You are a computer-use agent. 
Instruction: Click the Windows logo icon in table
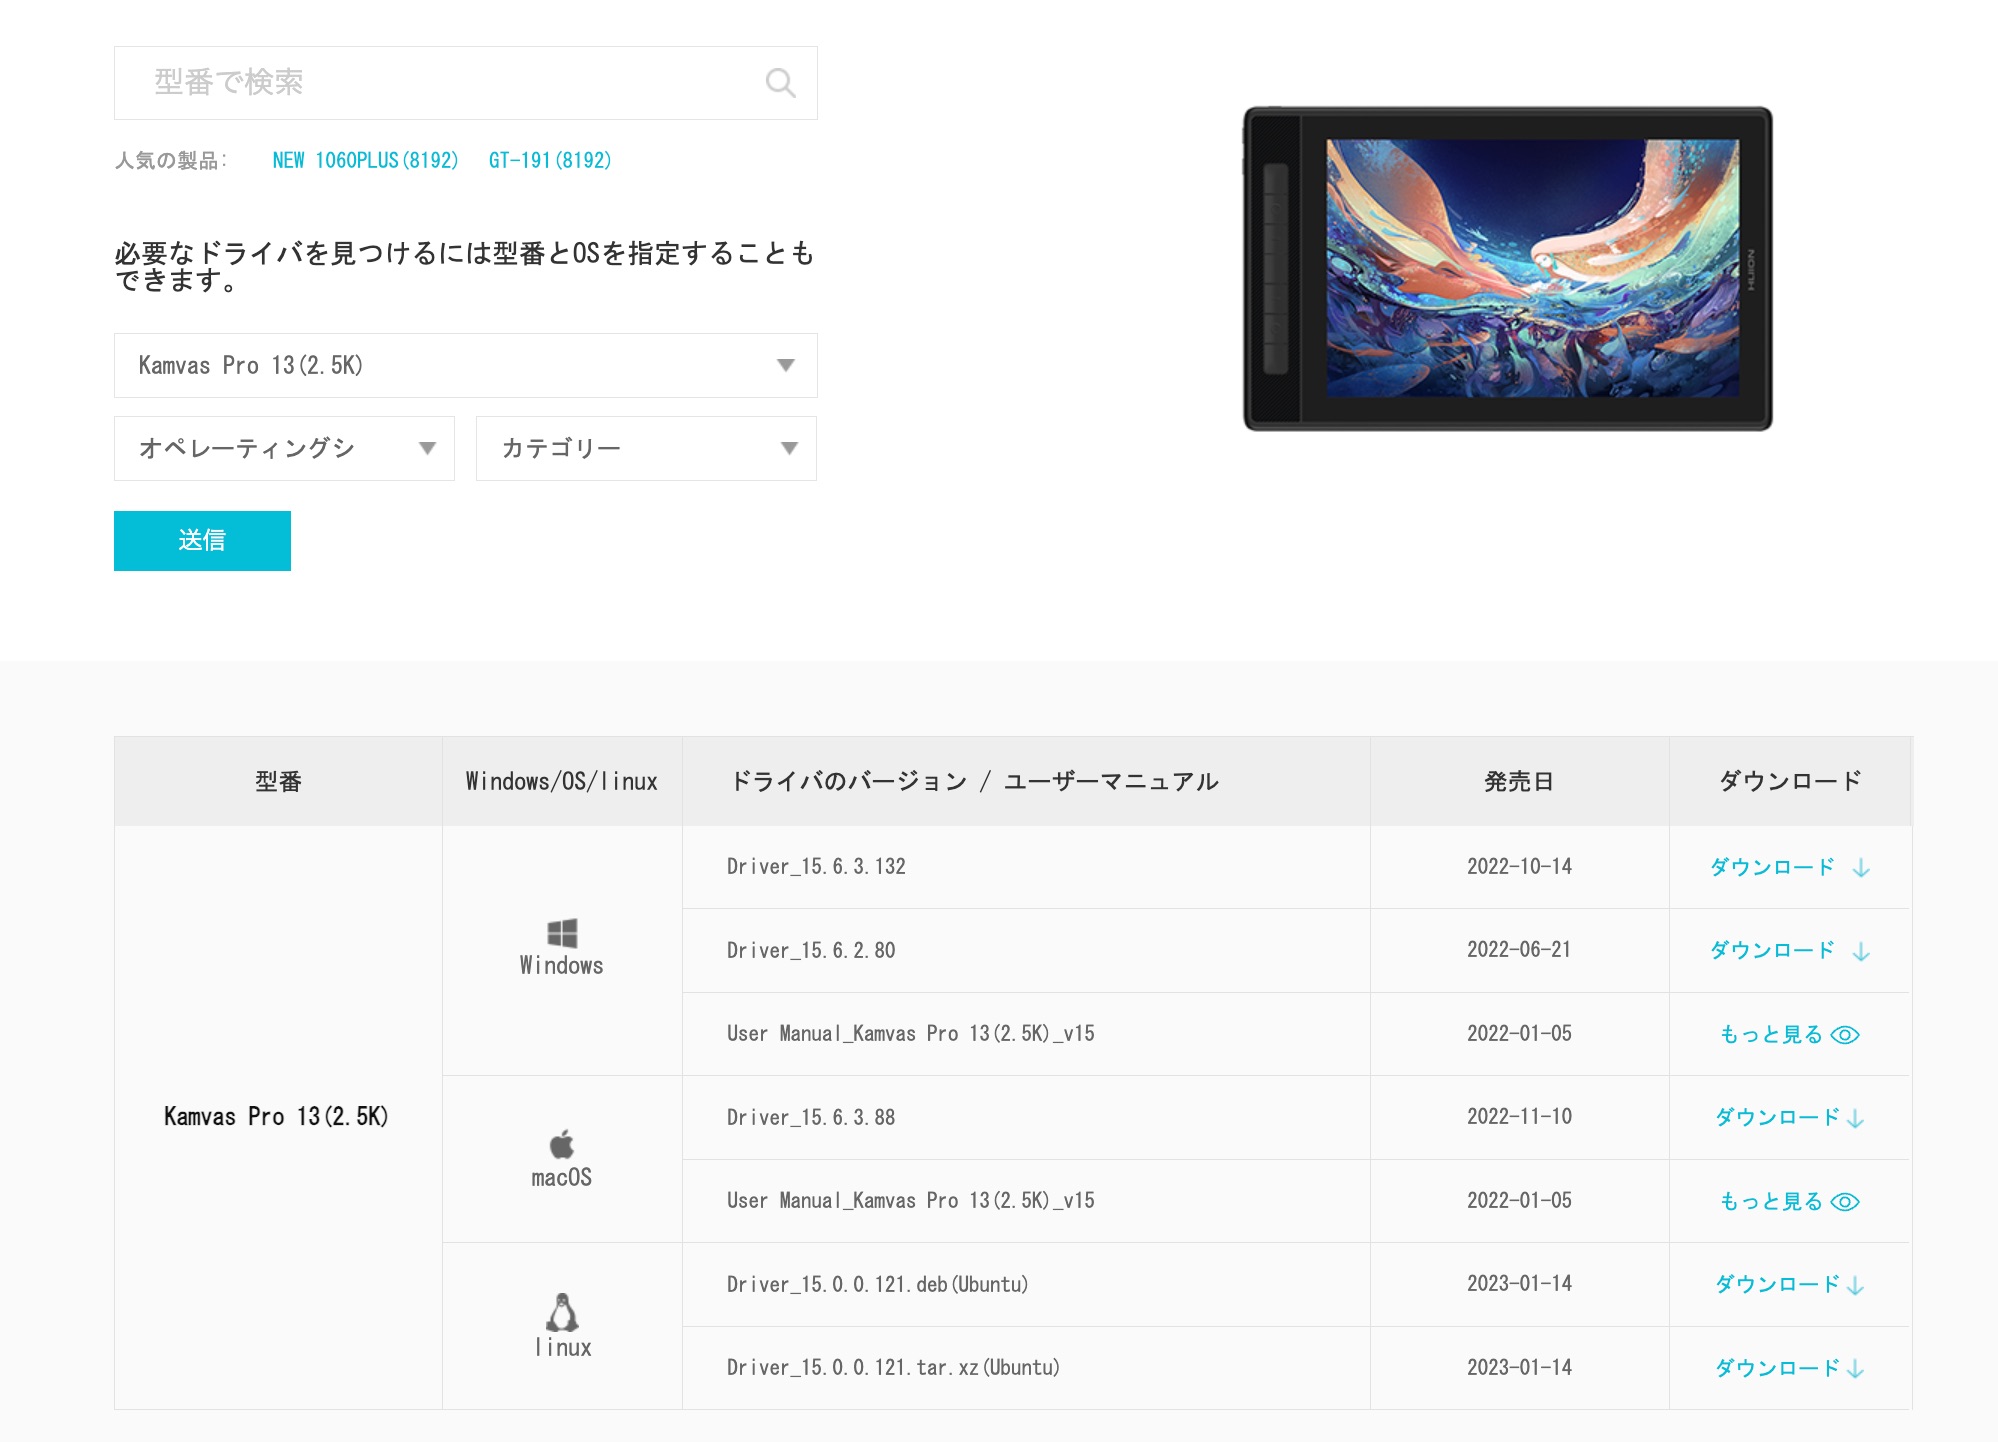pos(562,933)
